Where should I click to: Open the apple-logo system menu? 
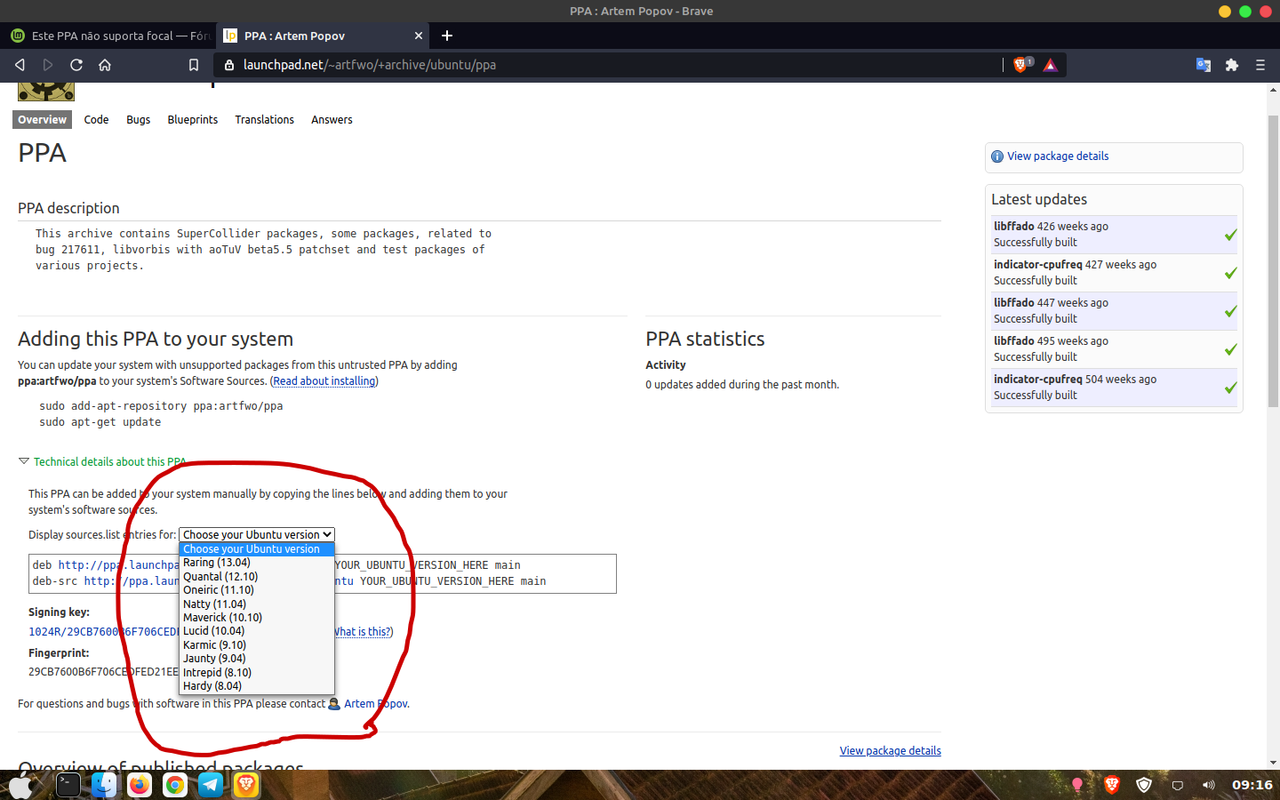[22, 785]
